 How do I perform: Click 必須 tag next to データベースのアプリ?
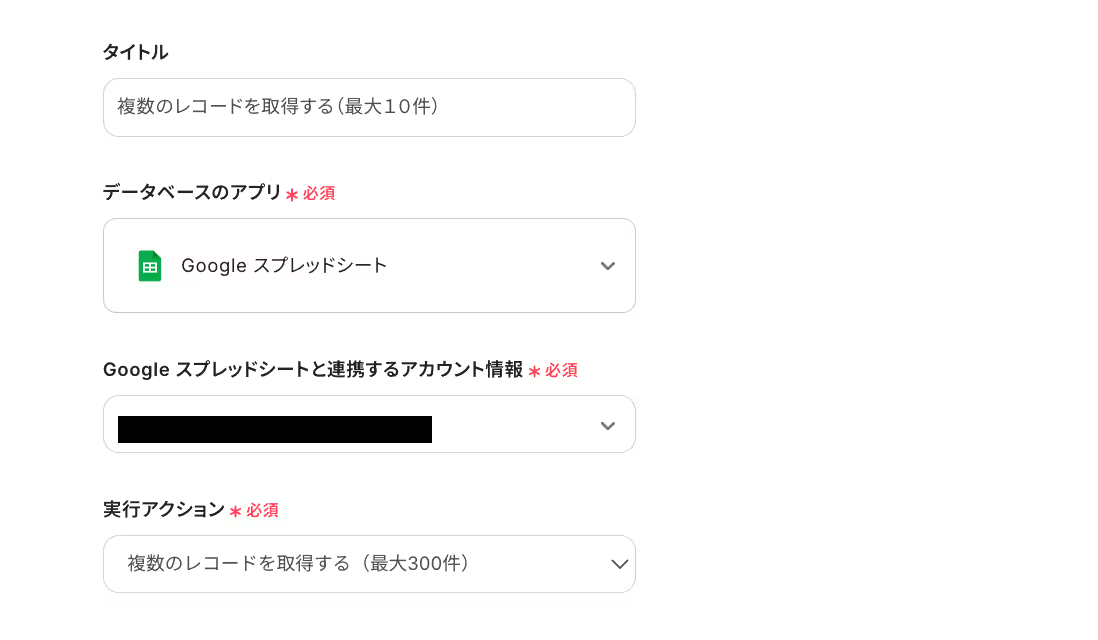click(x=319, y=194)
